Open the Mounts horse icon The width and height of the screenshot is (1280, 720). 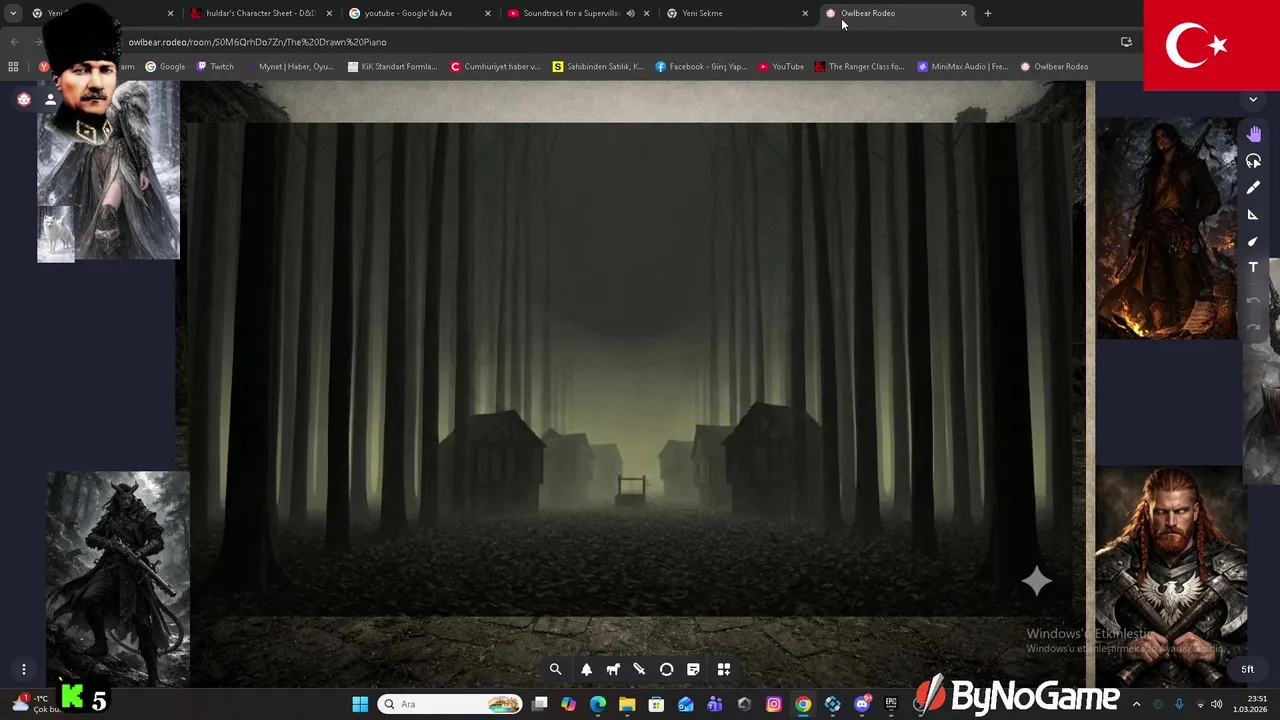[613, 670]
